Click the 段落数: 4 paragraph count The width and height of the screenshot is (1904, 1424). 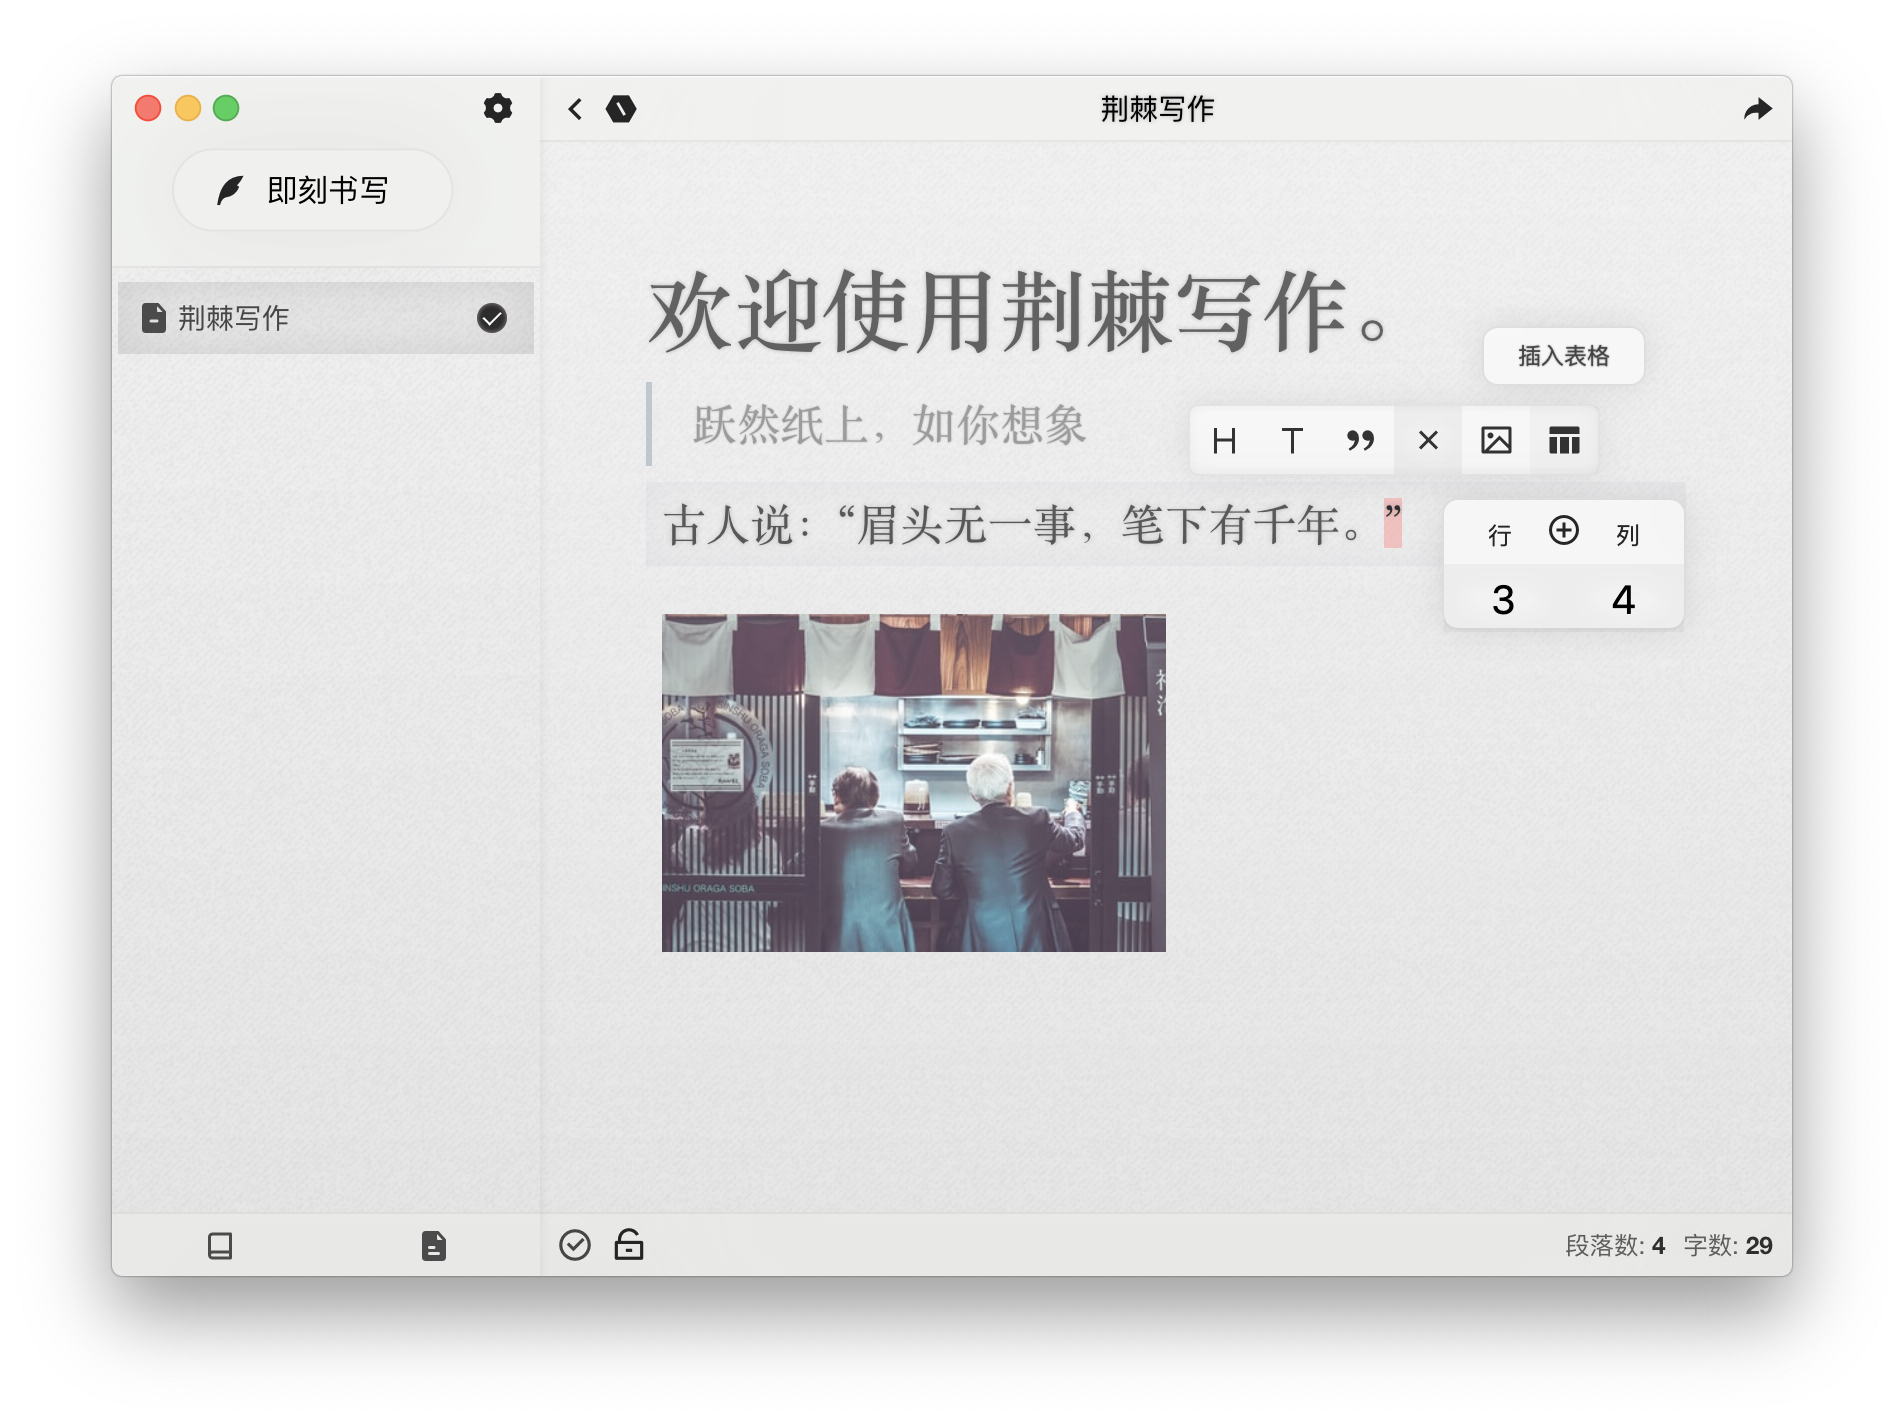[x=1615, y=1246]
